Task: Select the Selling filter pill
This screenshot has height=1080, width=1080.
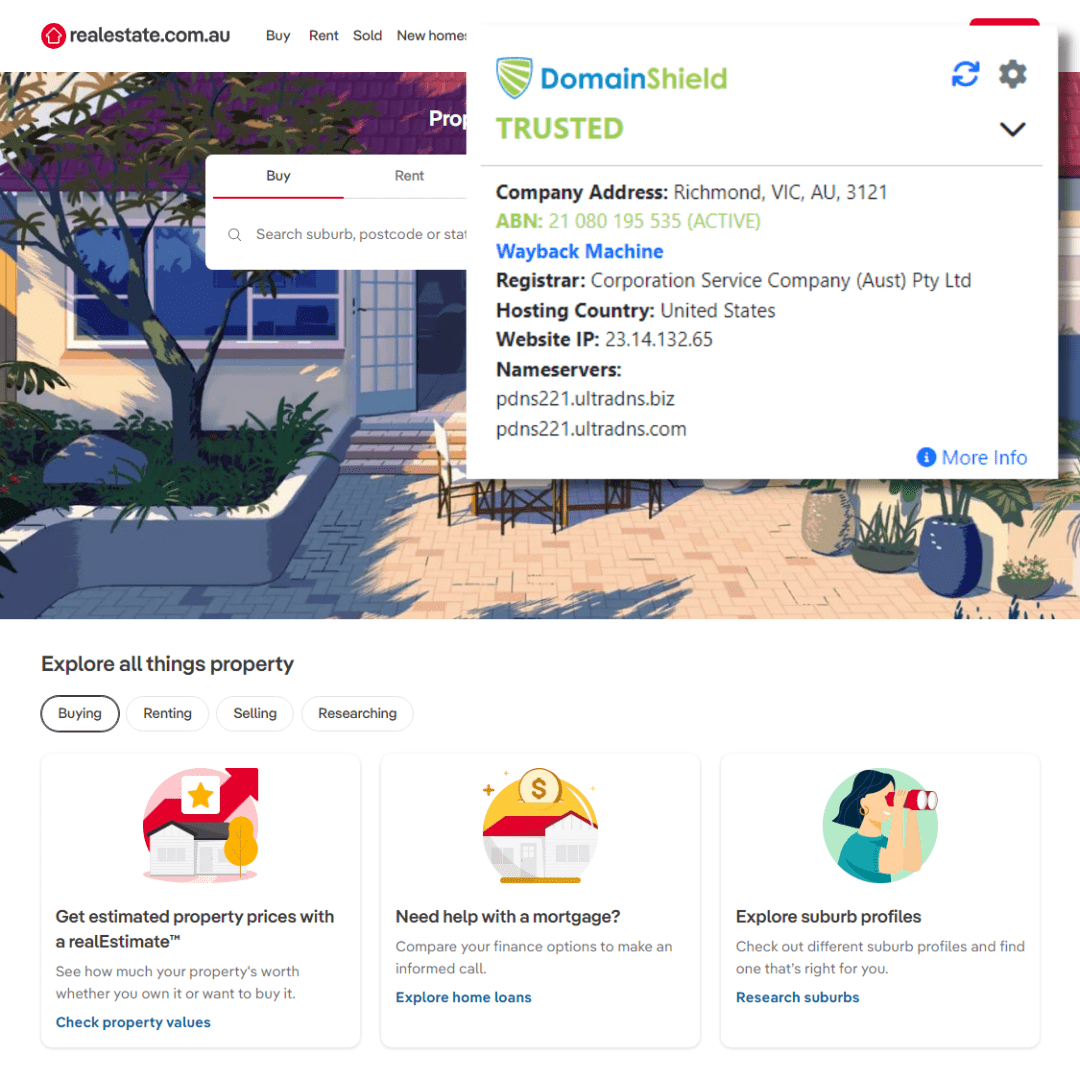Action: [255, 714]
